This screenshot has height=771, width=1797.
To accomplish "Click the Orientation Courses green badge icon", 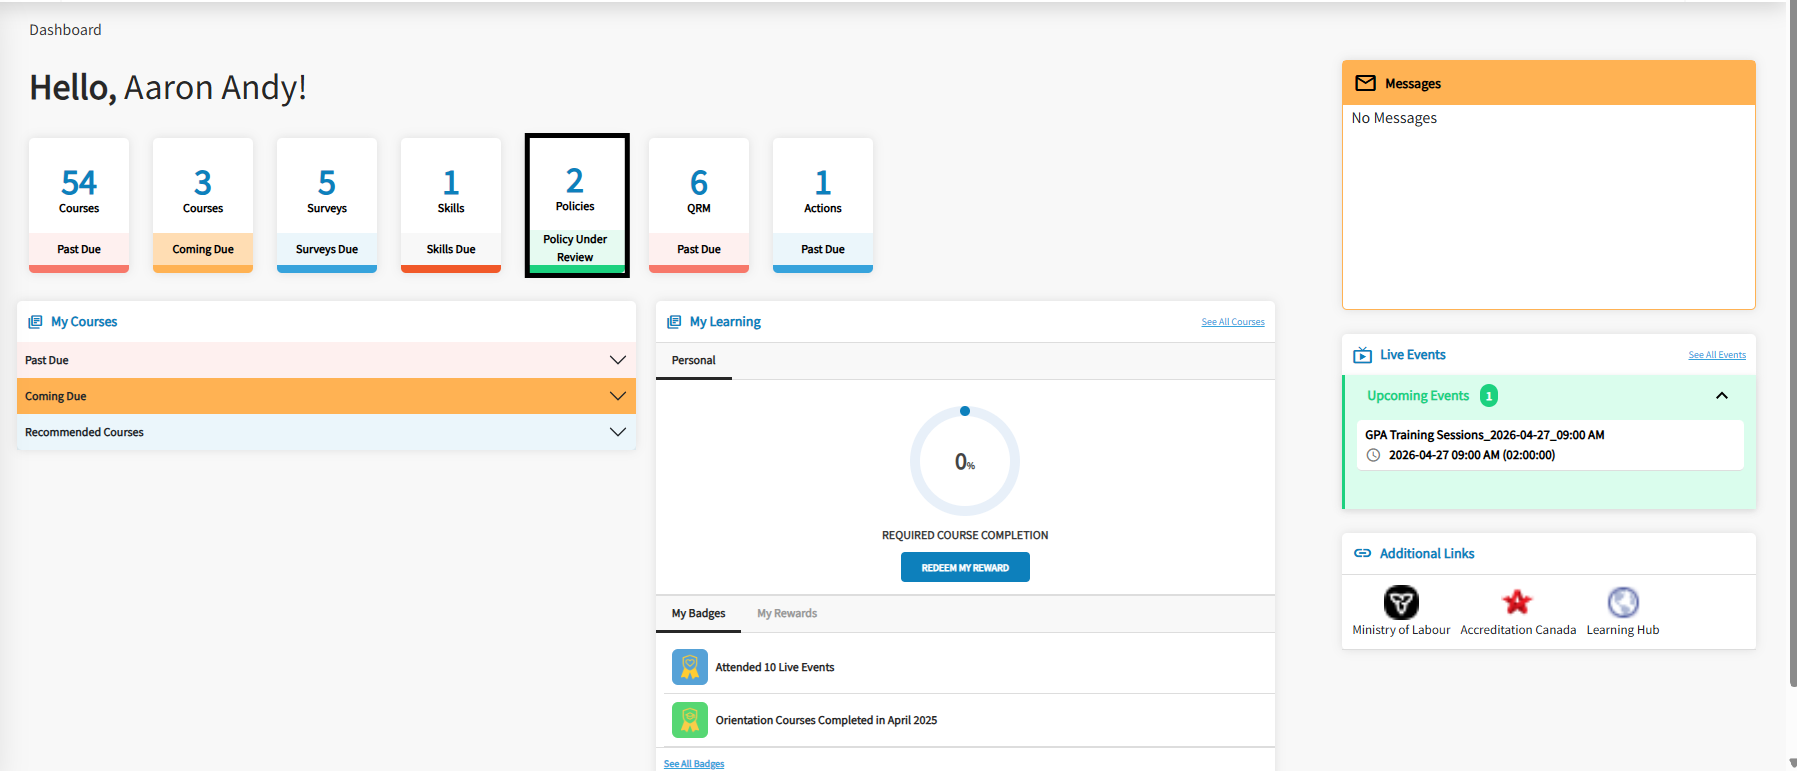I will click(x=690, y=720).
